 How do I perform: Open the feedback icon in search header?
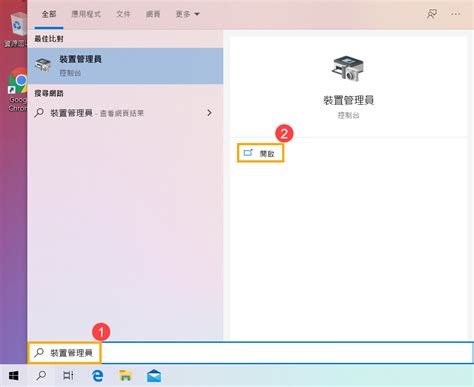tap(432, 14)
